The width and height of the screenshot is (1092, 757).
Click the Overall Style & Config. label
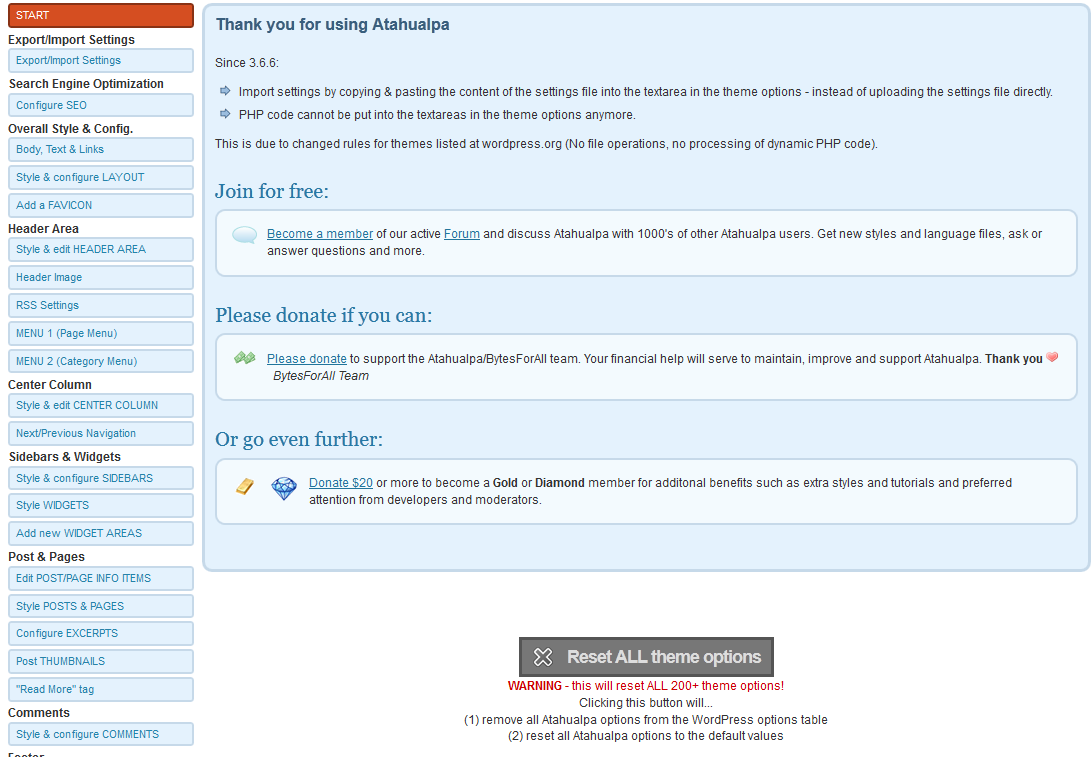point(70,129)
